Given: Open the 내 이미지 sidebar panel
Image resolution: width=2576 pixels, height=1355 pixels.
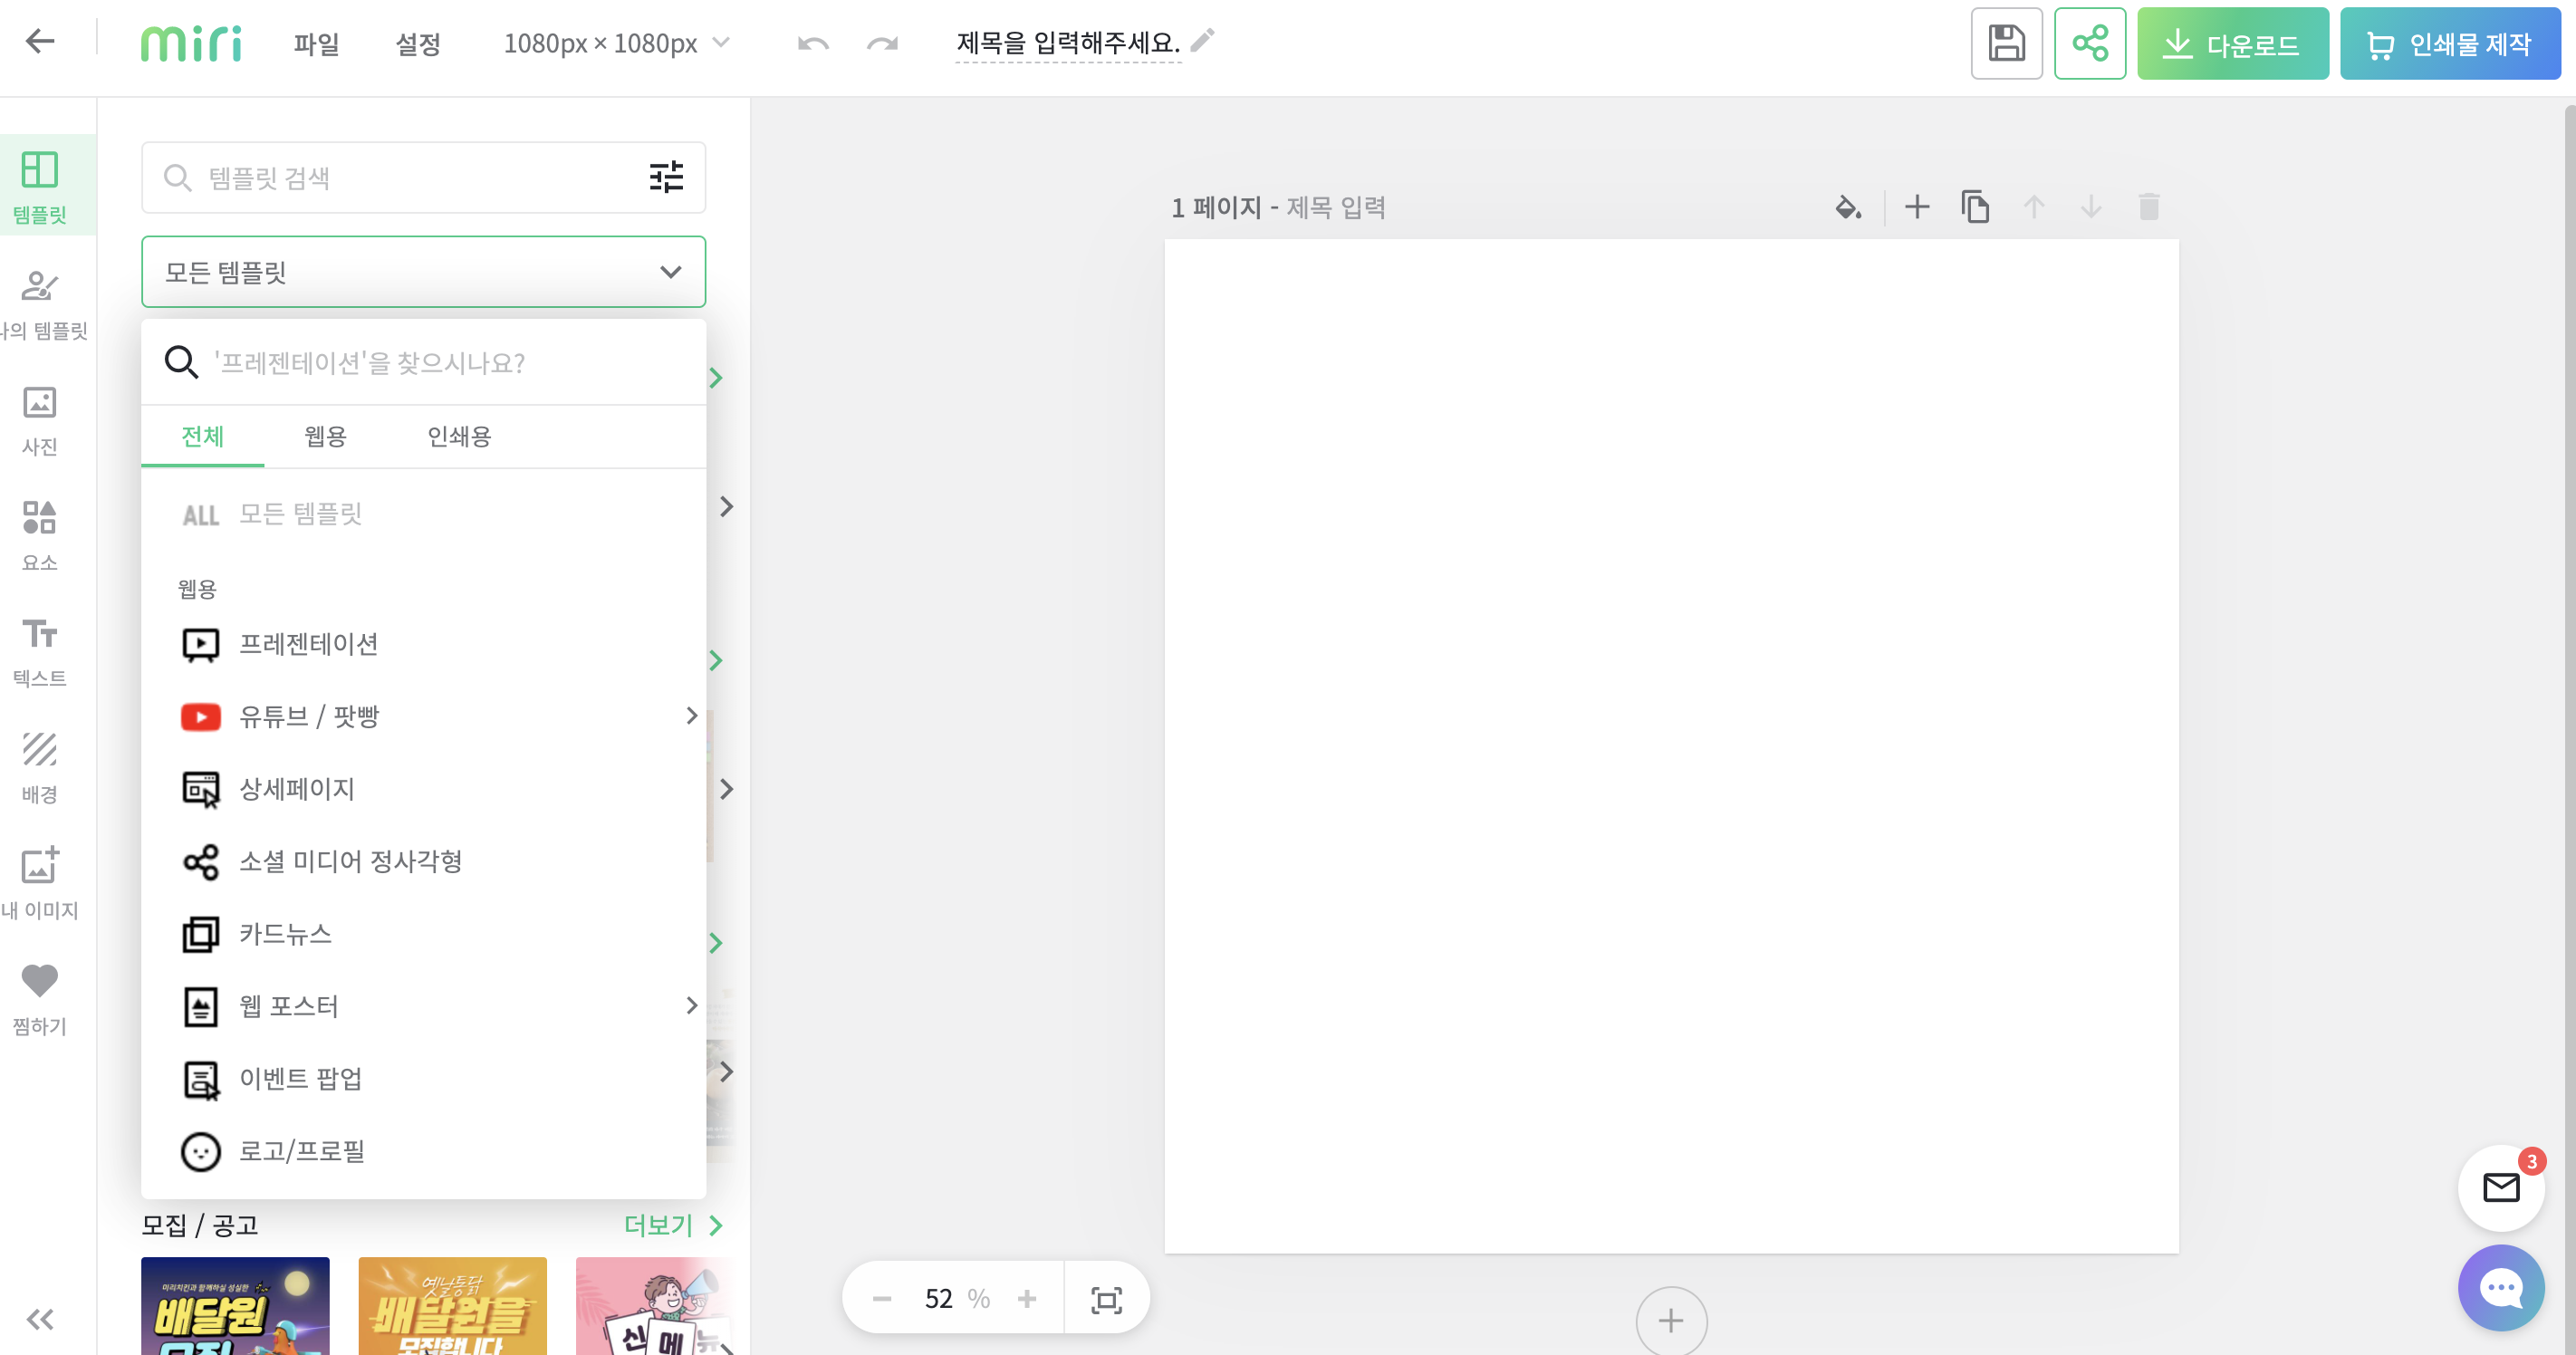Looking at the screenshot, I should [x=40, y=883].
